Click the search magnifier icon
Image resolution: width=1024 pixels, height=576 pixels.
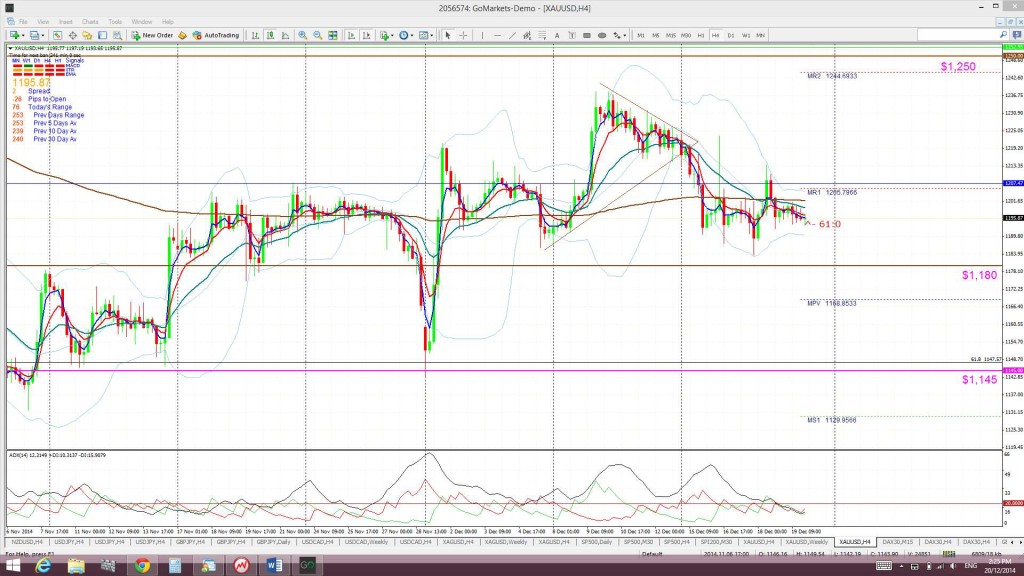1003,35
